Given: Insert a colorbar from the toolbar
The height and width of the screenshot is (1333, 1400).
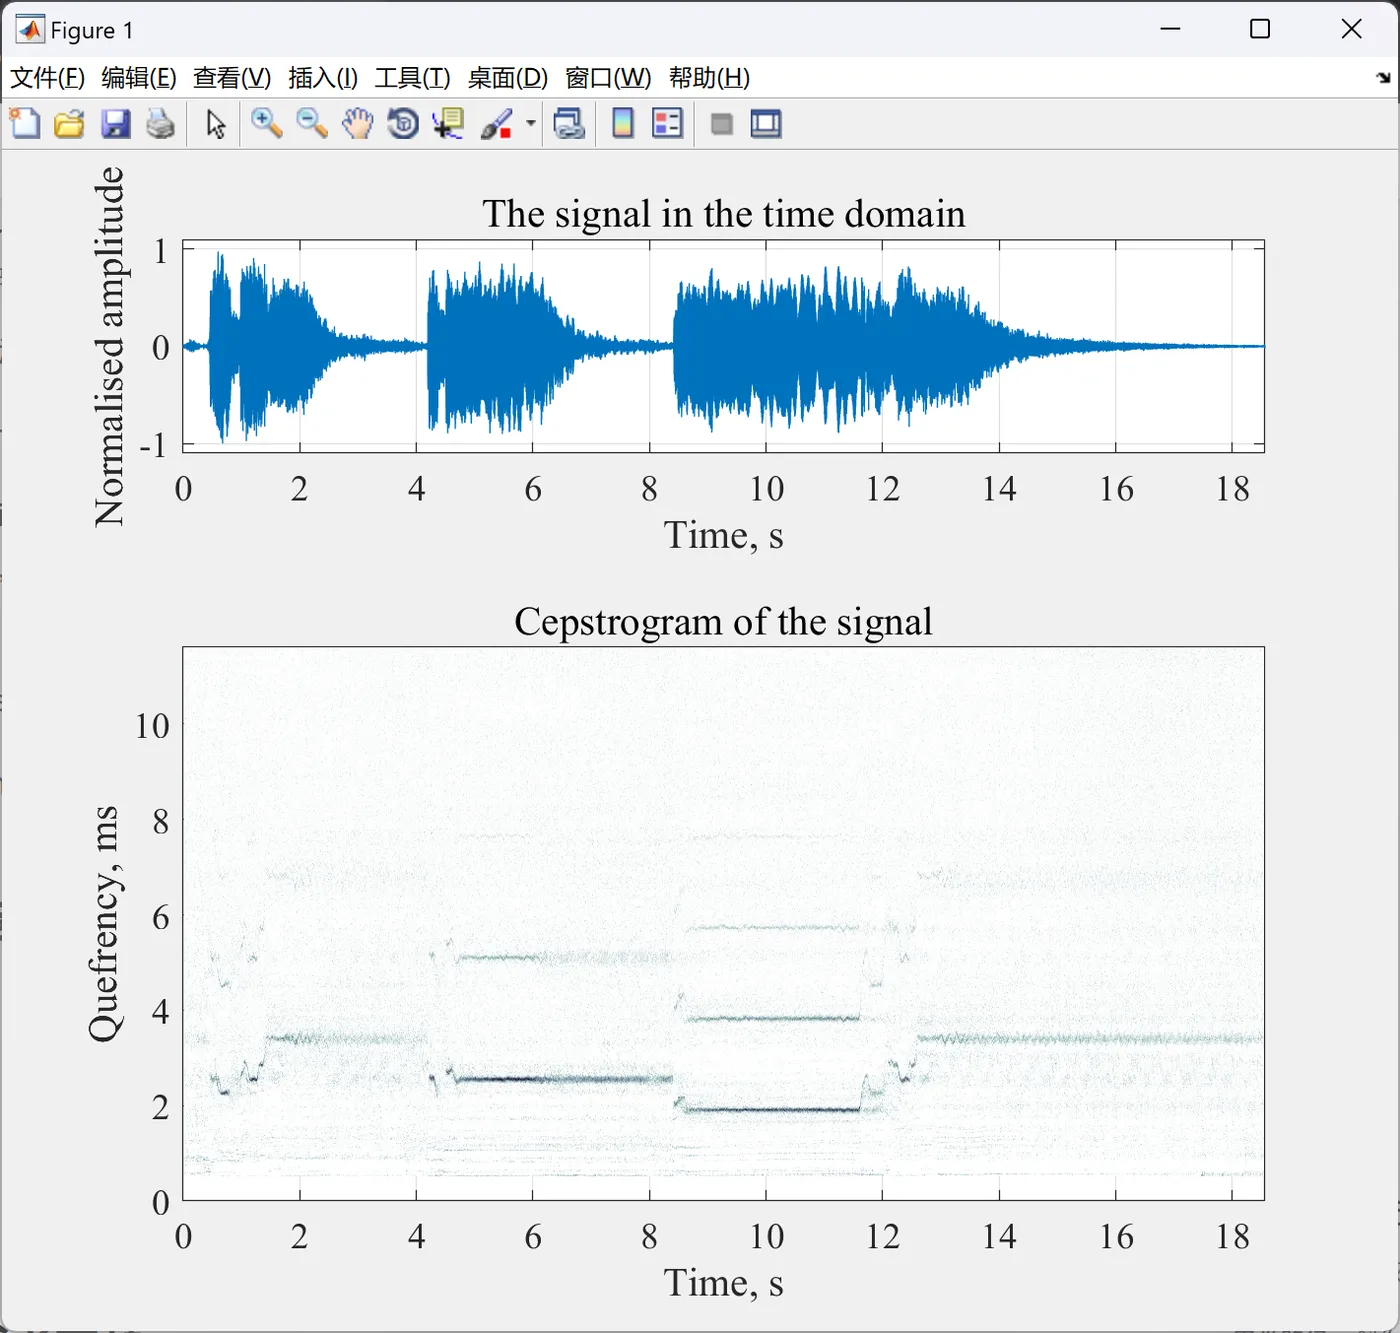Looking at the screenshot, I should pyautogui.click(x=622, y=124).
